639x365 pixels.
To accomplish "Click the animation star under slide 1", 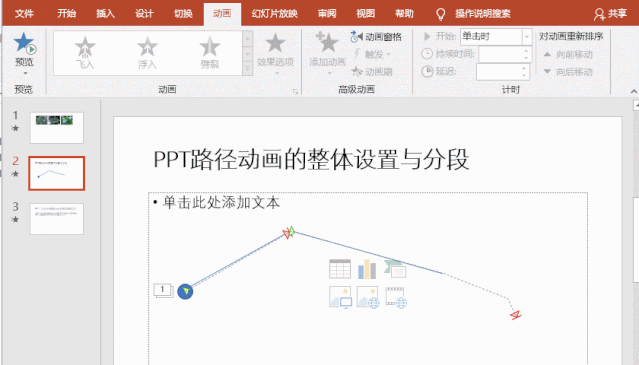I will (x=15, y=128).
